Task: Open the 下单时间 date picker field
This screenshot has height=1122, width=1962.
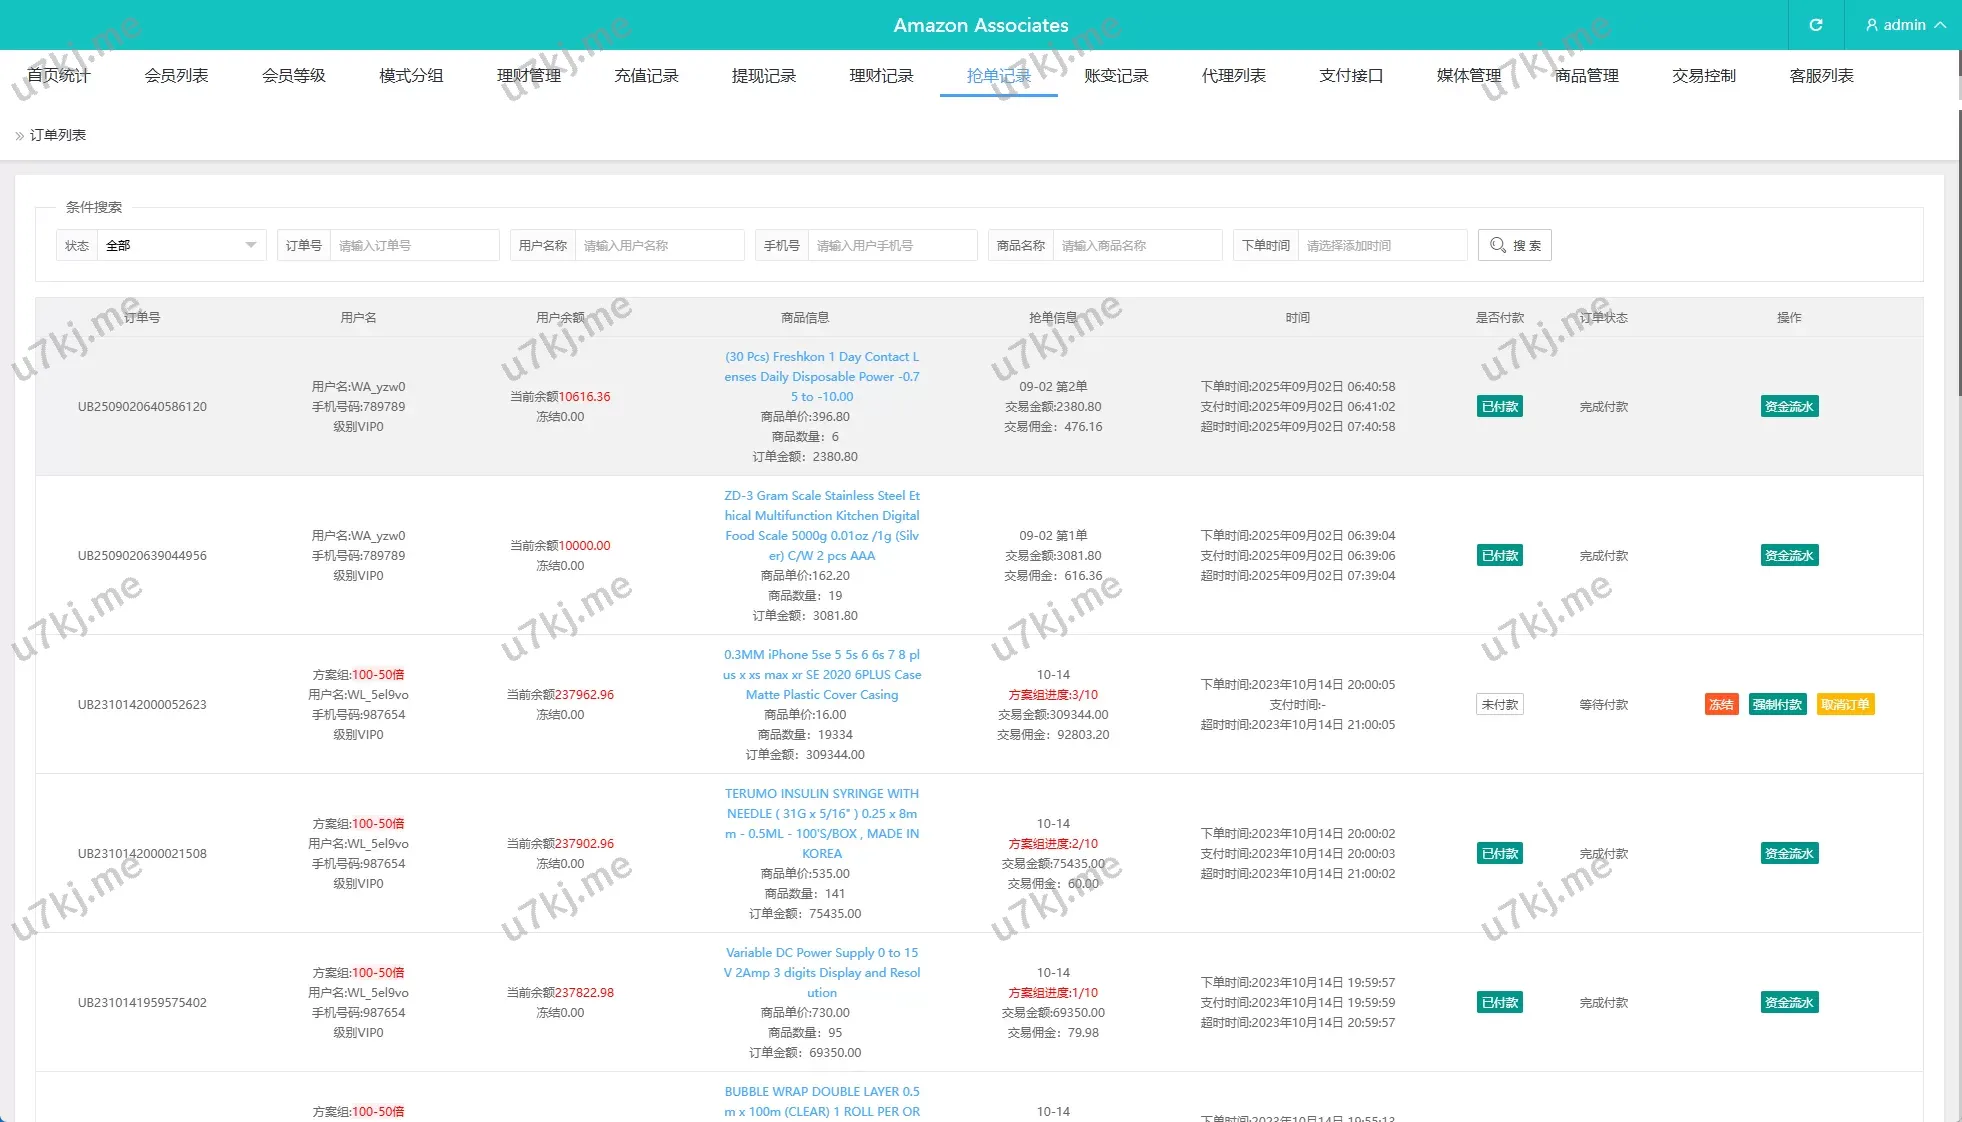Action: tap(1382, 245)
